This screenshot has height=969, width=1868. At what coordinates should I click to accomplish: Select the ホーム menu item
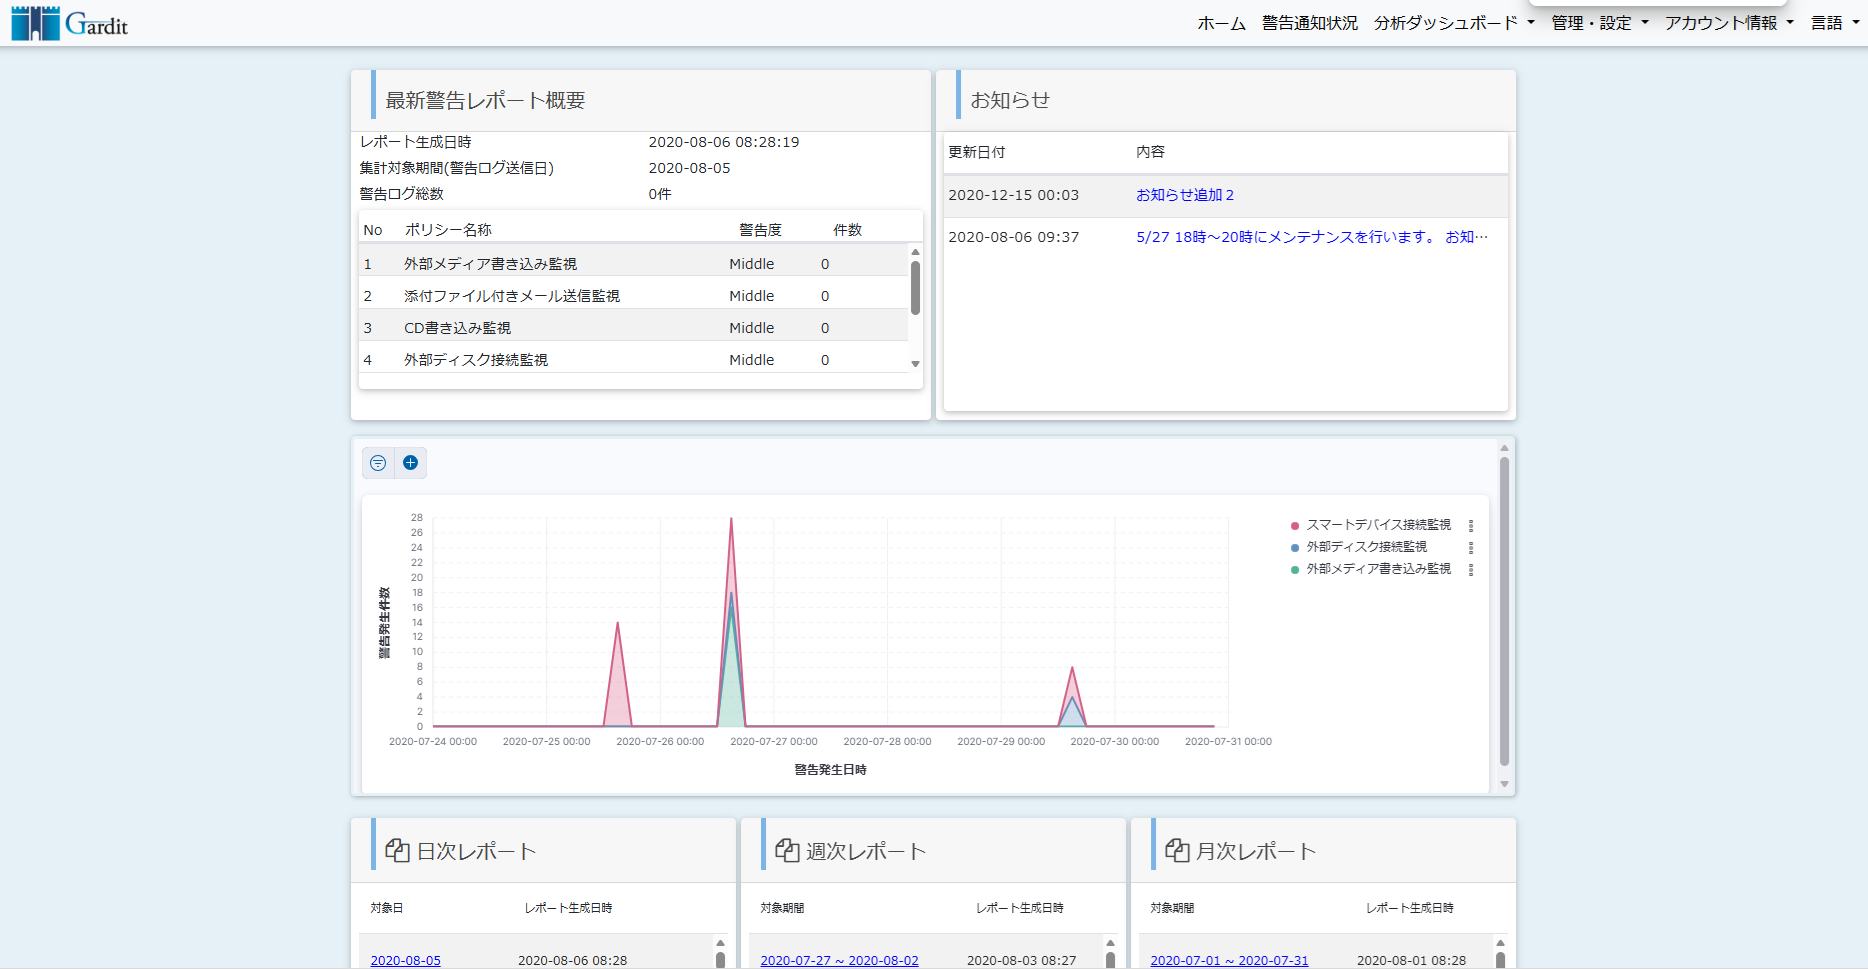(x=1220, y=22)
